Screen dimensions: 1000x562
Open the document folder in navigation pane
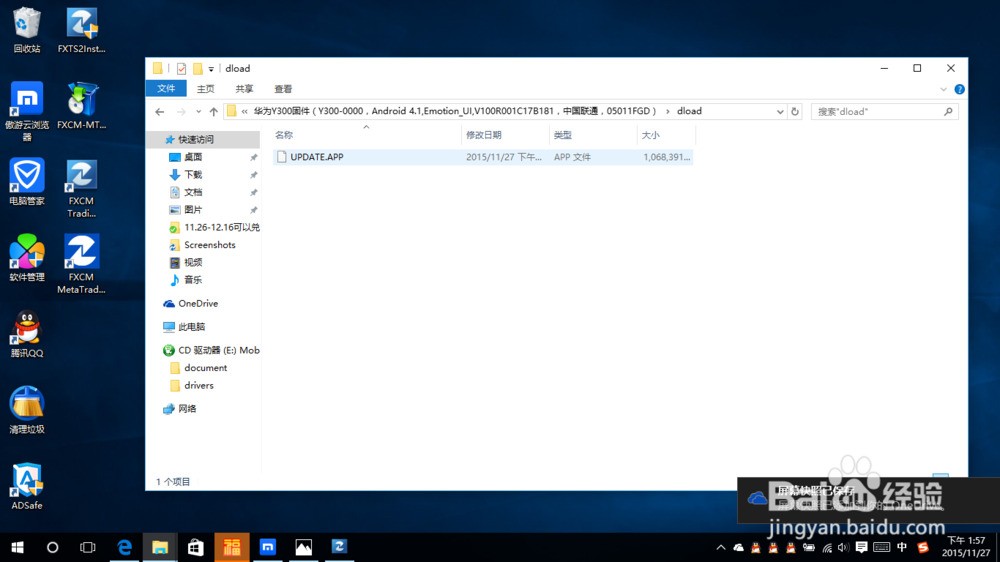[205, 368]
